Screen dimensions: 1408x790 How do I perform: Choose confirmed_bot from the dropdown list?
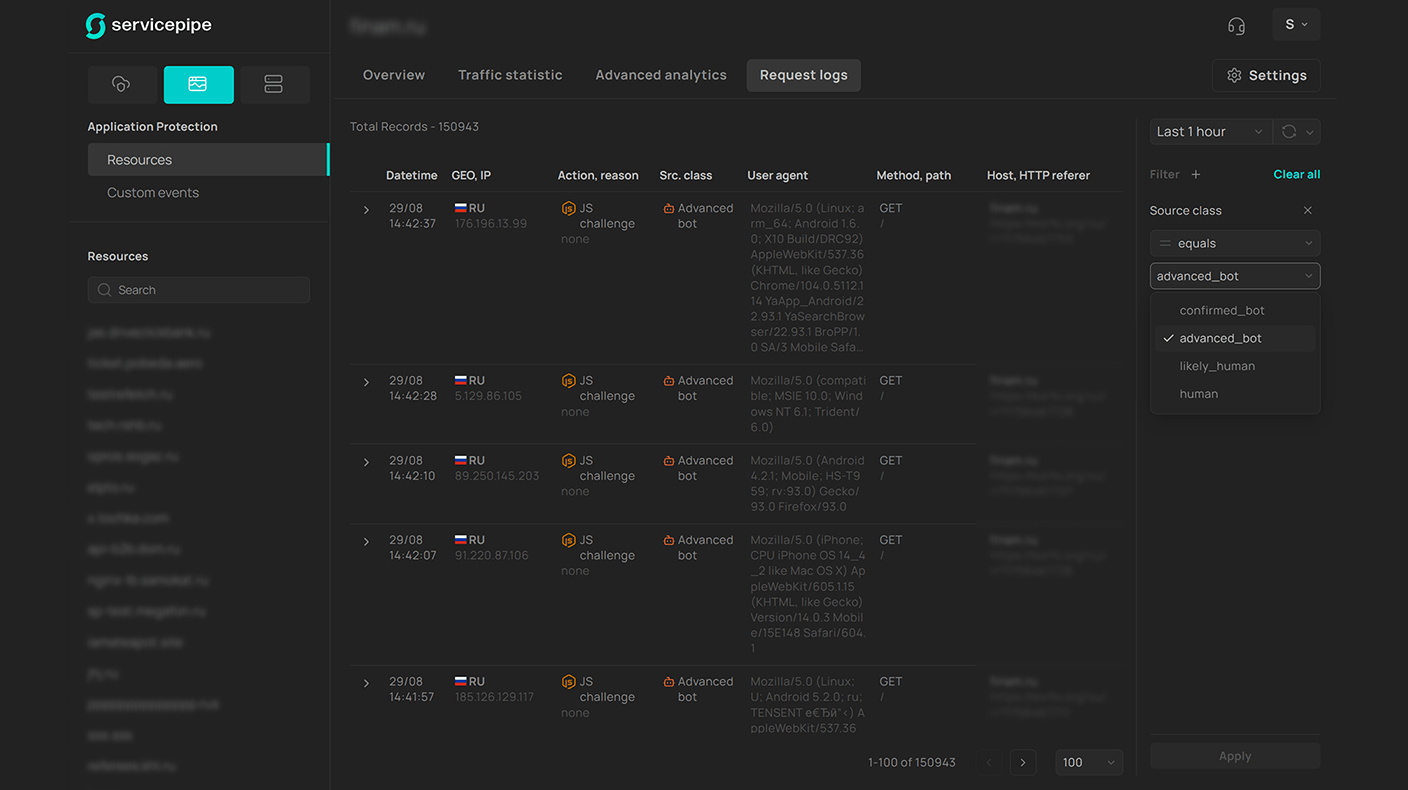pos(1222,311)
